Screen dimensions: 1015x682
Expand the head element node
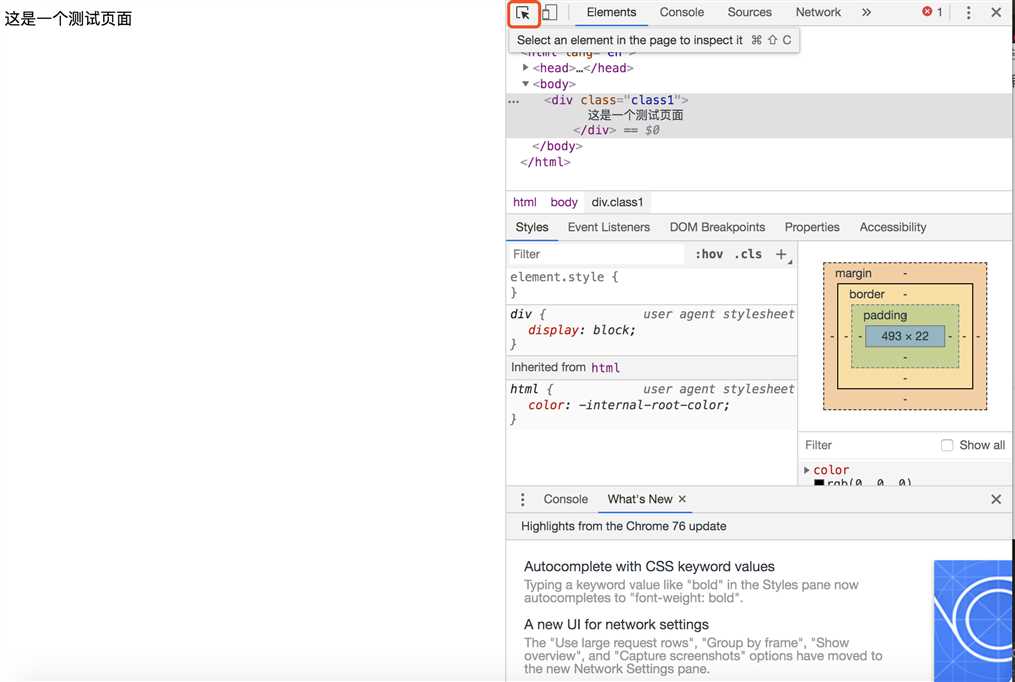tap(526, 67)
